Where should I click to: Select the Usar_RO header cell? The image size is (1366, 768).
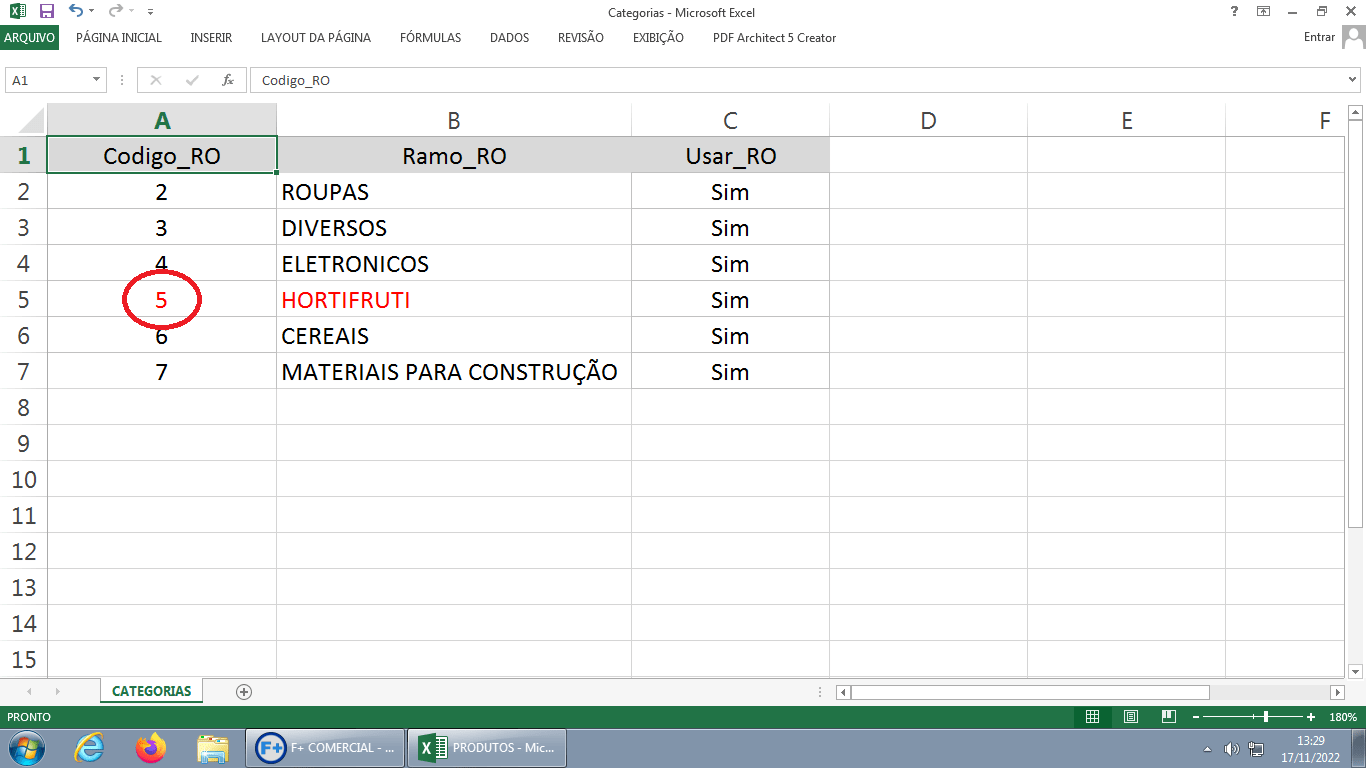730,155
